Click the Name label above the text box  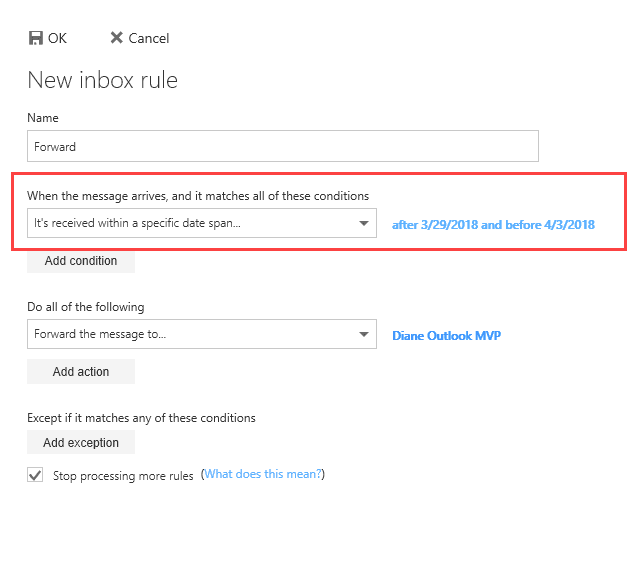click(x=43, y=118)
